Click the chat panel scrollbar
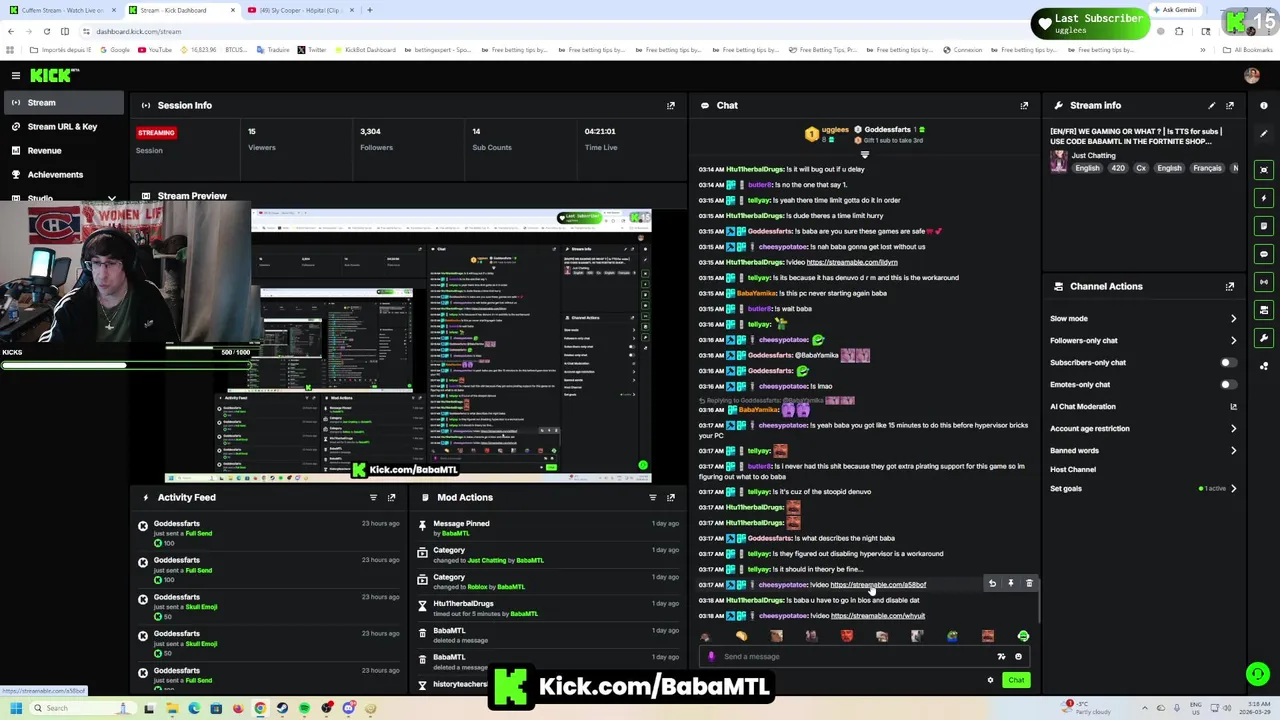Viewport: 1280px width, 720px height. tap(1039, 600)
